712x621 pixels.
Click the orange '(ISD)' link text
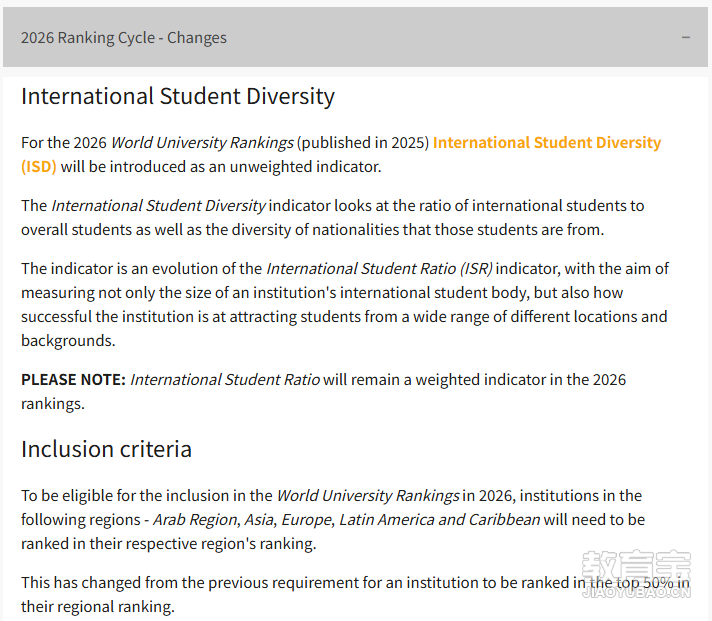39,167
